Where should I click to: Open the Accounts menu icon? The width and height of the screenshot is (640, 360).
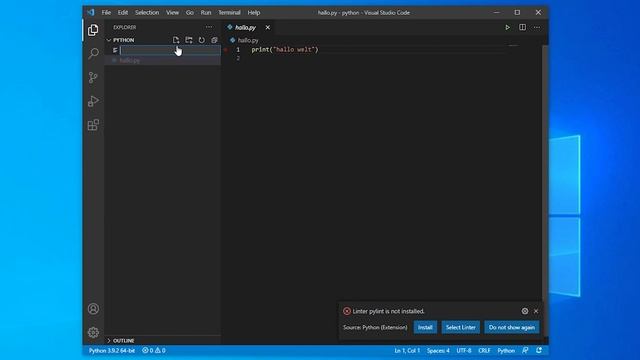(x=93, y=309)
